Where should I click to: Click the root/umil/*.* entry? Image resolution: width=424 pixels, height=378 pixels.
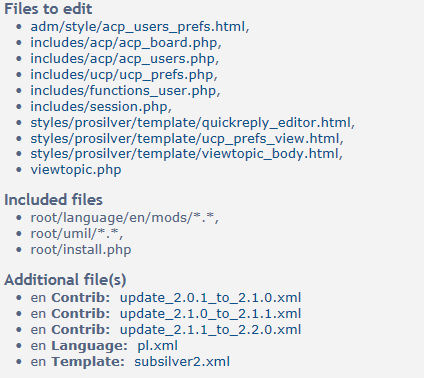coord(75,234)
